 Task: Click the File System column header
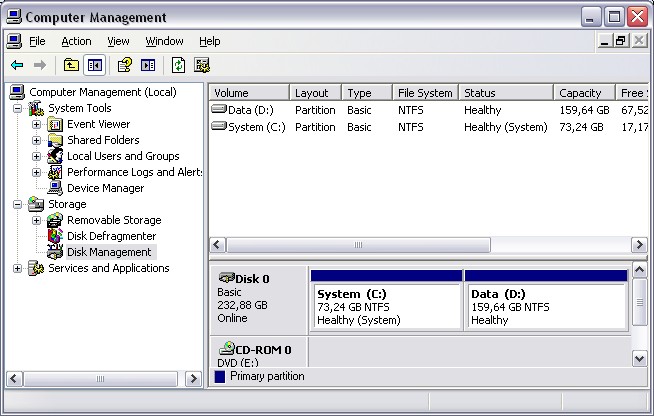pos(423,93)
